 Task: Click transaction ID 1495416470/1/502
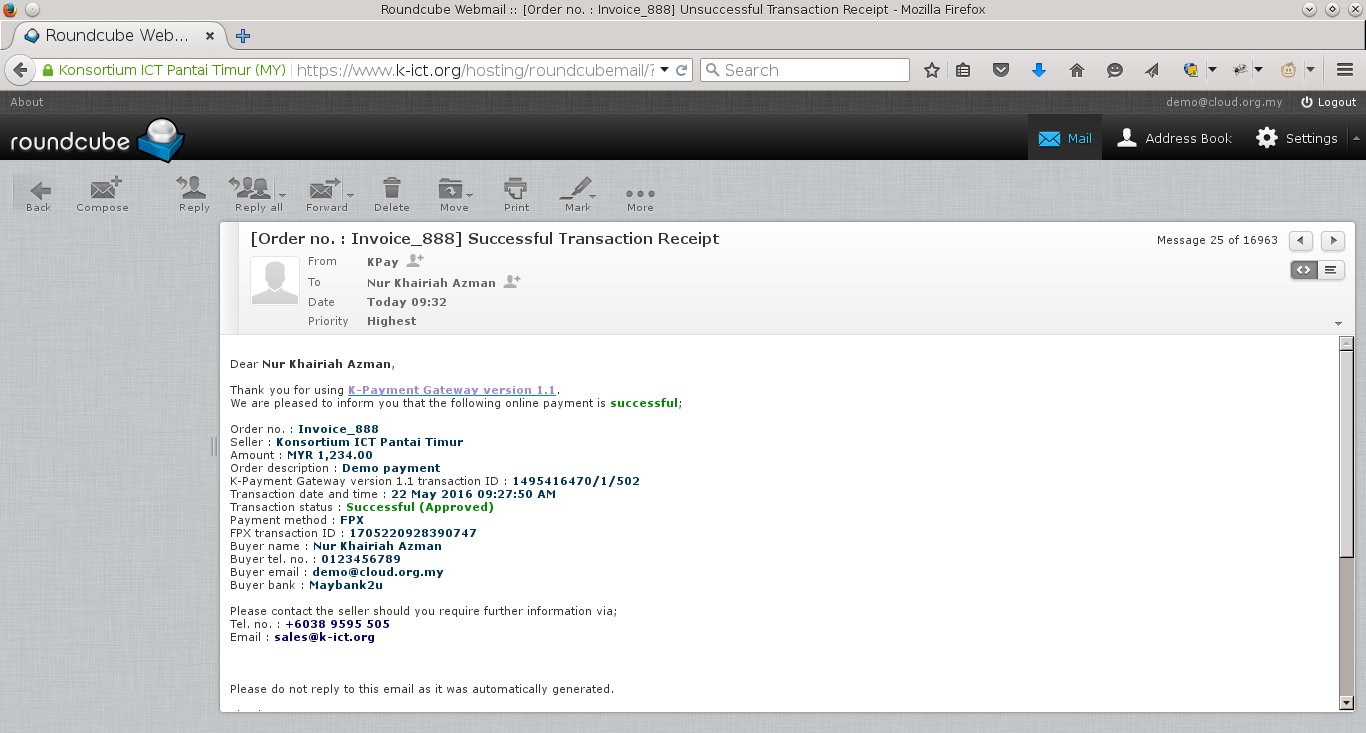click(576, 481)
